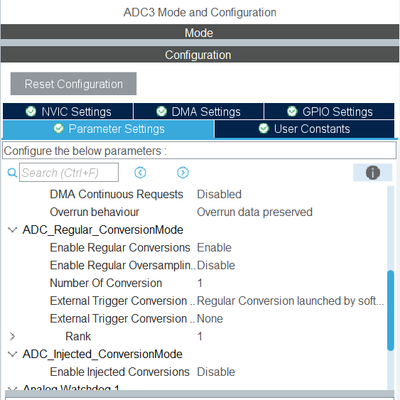The height and width of the screenshot is (400, 400).
Task: Go to next search result arrow
Action: [x=183, y=173]
